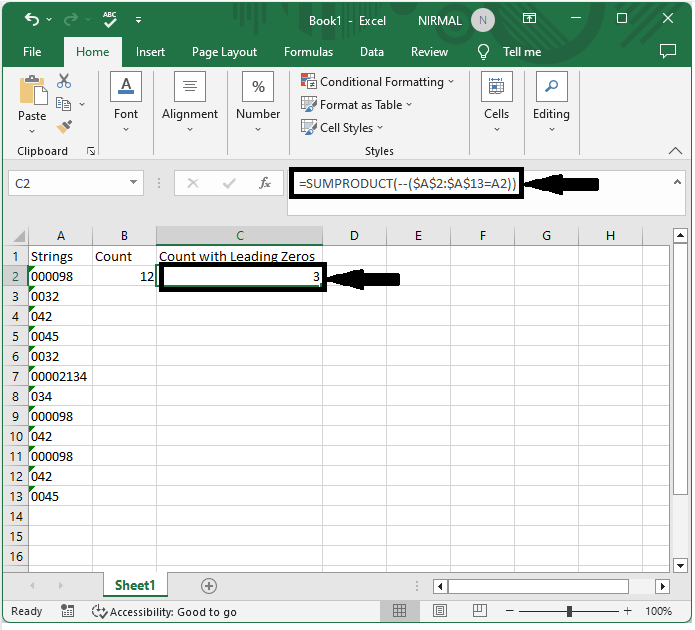Open Ribbon Display Options icon
The width and height of the screenshot is (695, 630).
[x=529, y=18]
